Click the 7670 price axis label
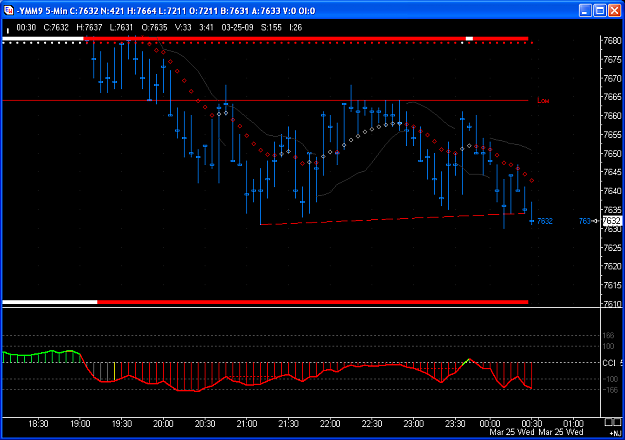 click(x=612, y=78)
